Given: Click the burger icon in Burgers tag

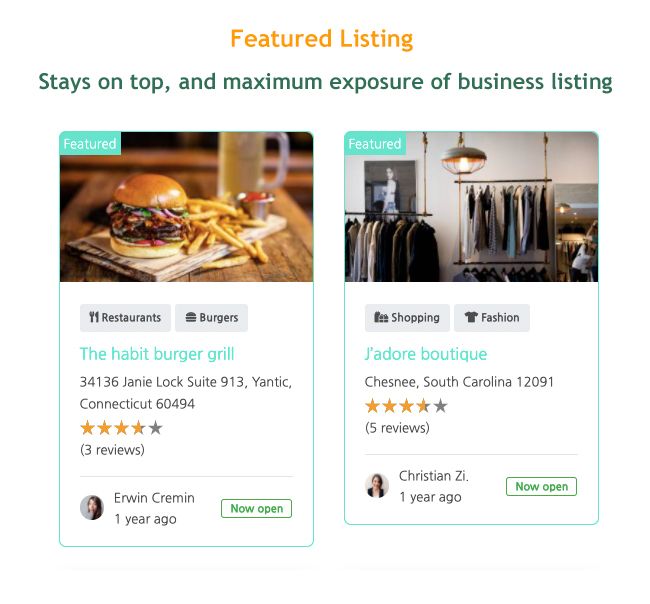Looking at the screenshot, I should point(190,318).
